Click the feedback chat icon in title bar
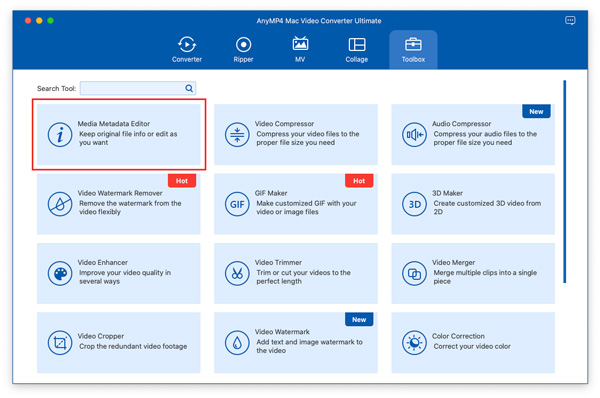 click(570, 20)
